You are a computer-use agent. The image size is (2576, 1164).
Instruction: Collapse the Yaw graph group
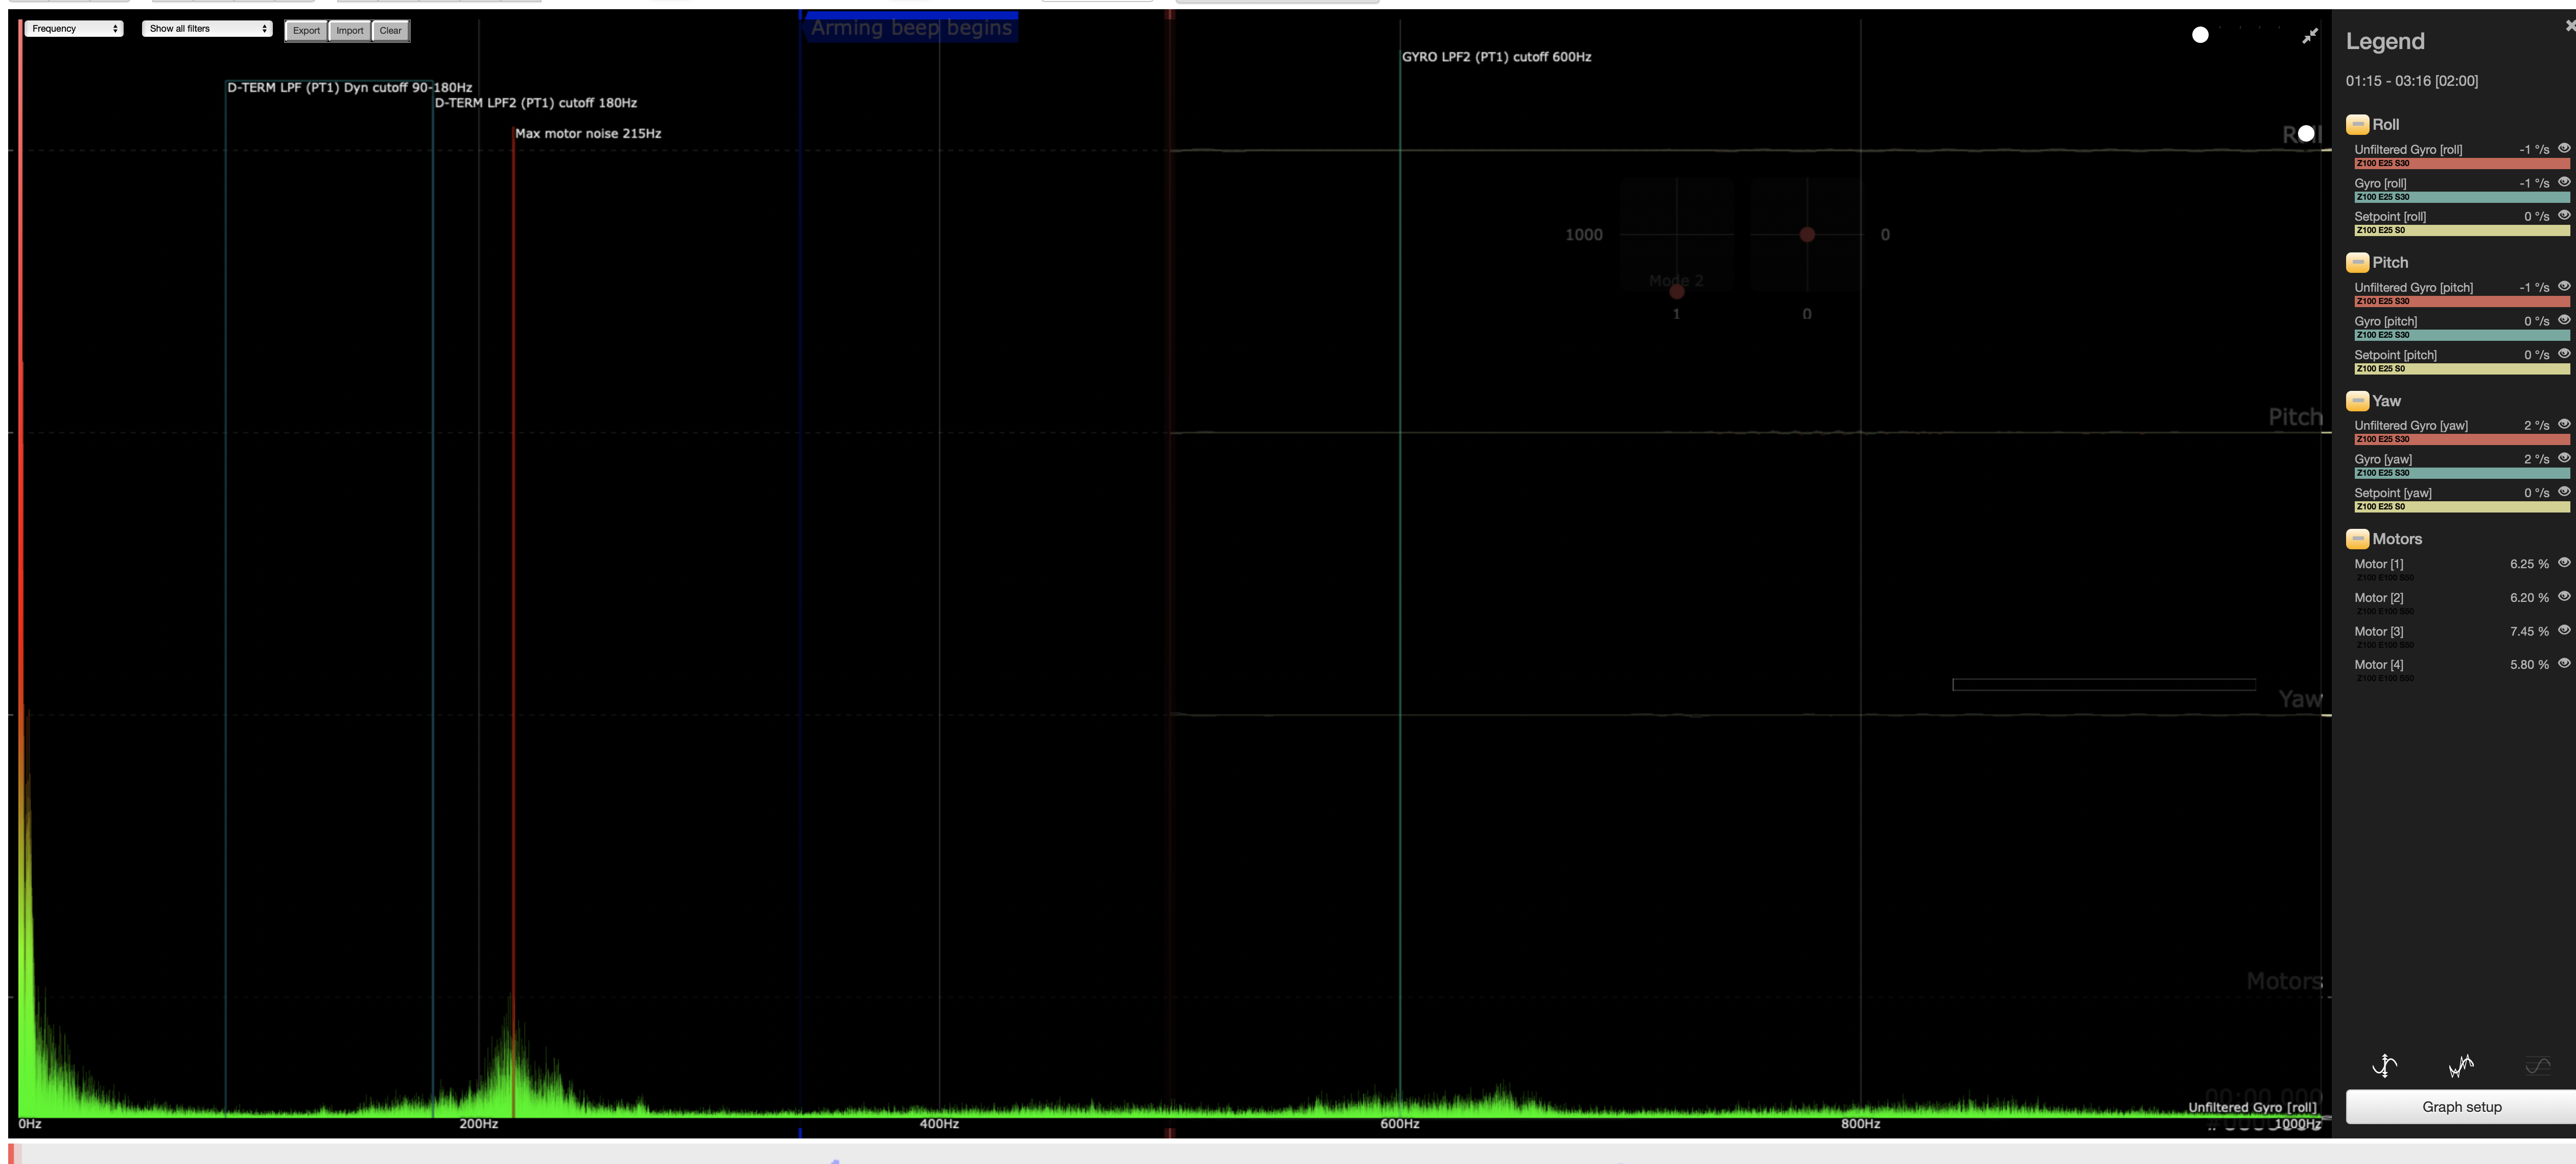point(2357,401)
